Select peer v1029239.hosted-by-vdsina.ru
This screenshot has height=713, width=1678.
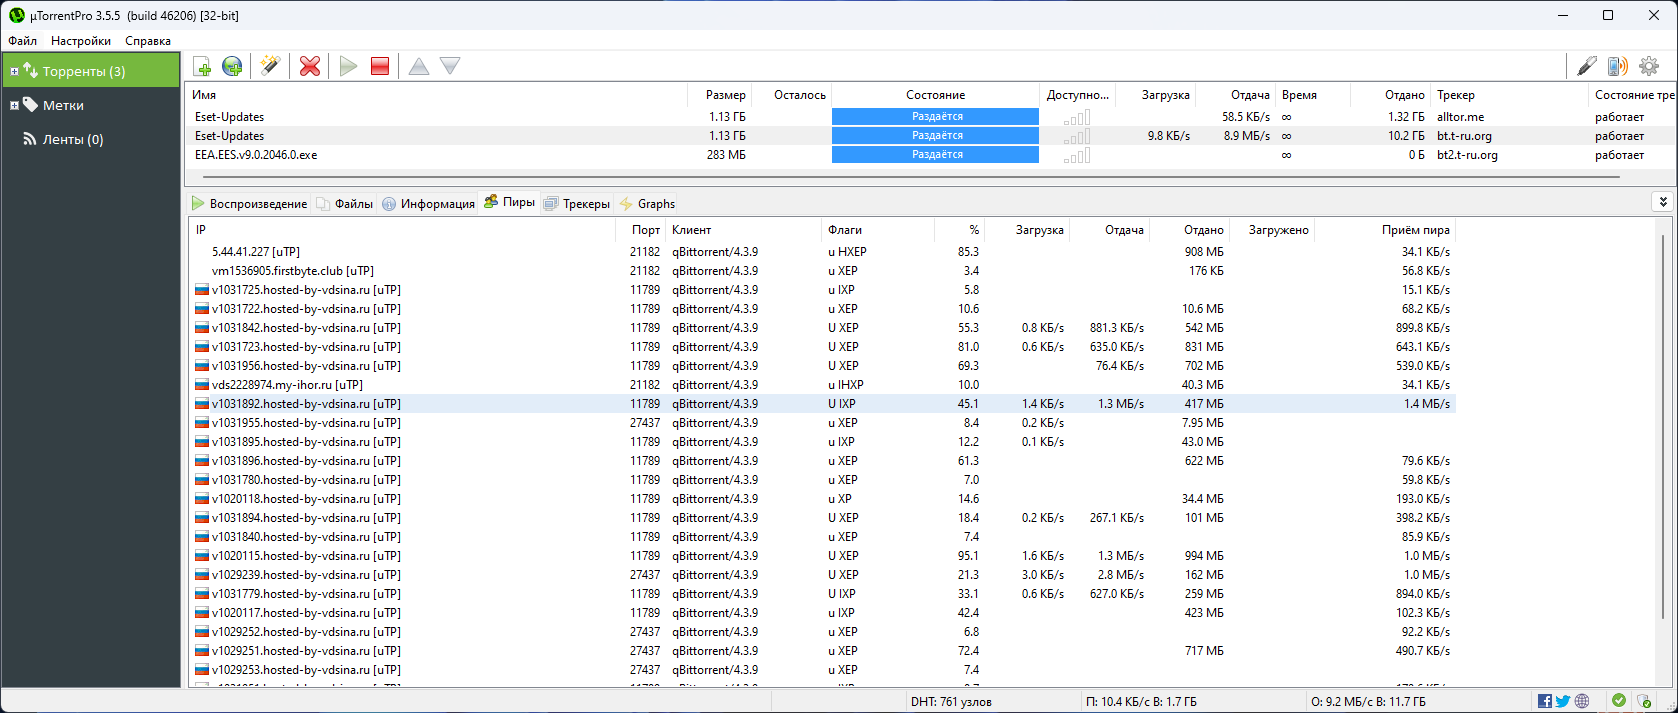point(822,575)
